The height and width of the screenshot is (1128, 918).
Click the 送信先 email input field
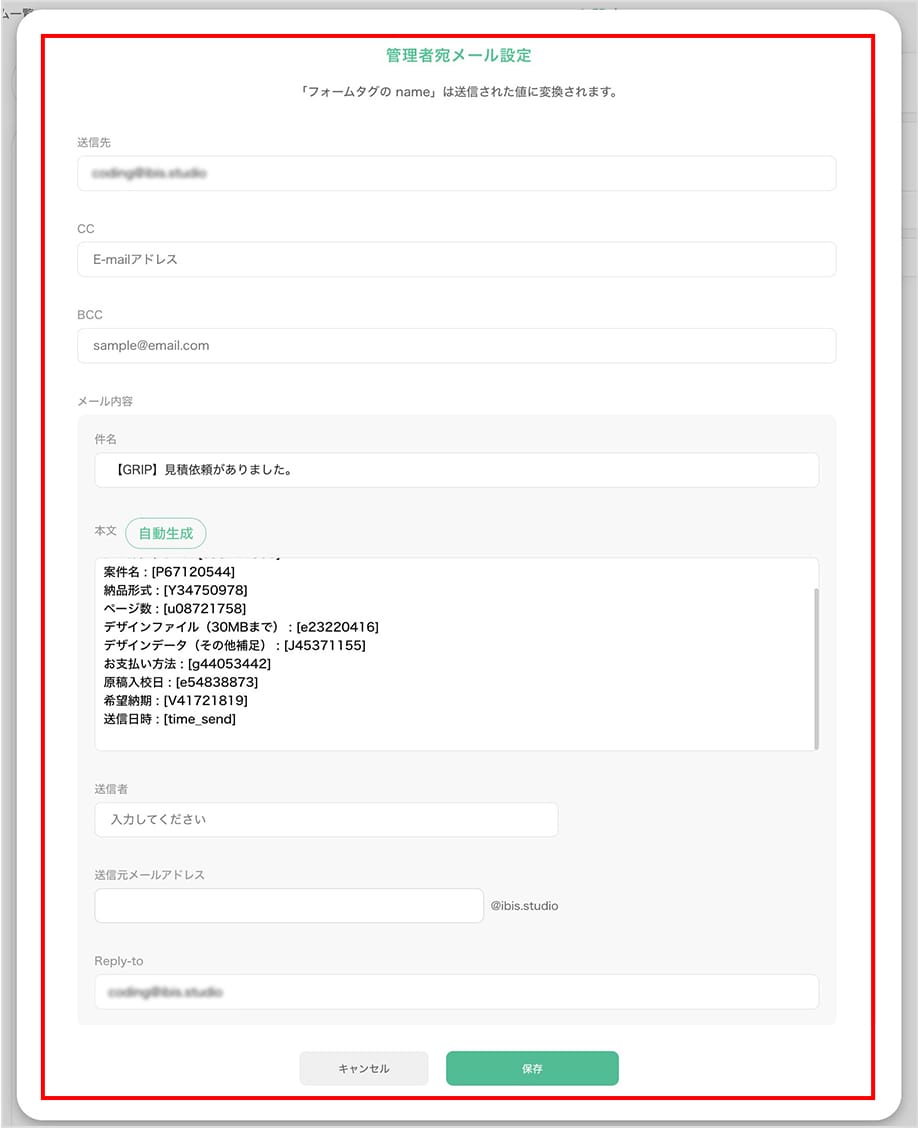[x=456, y=173]
